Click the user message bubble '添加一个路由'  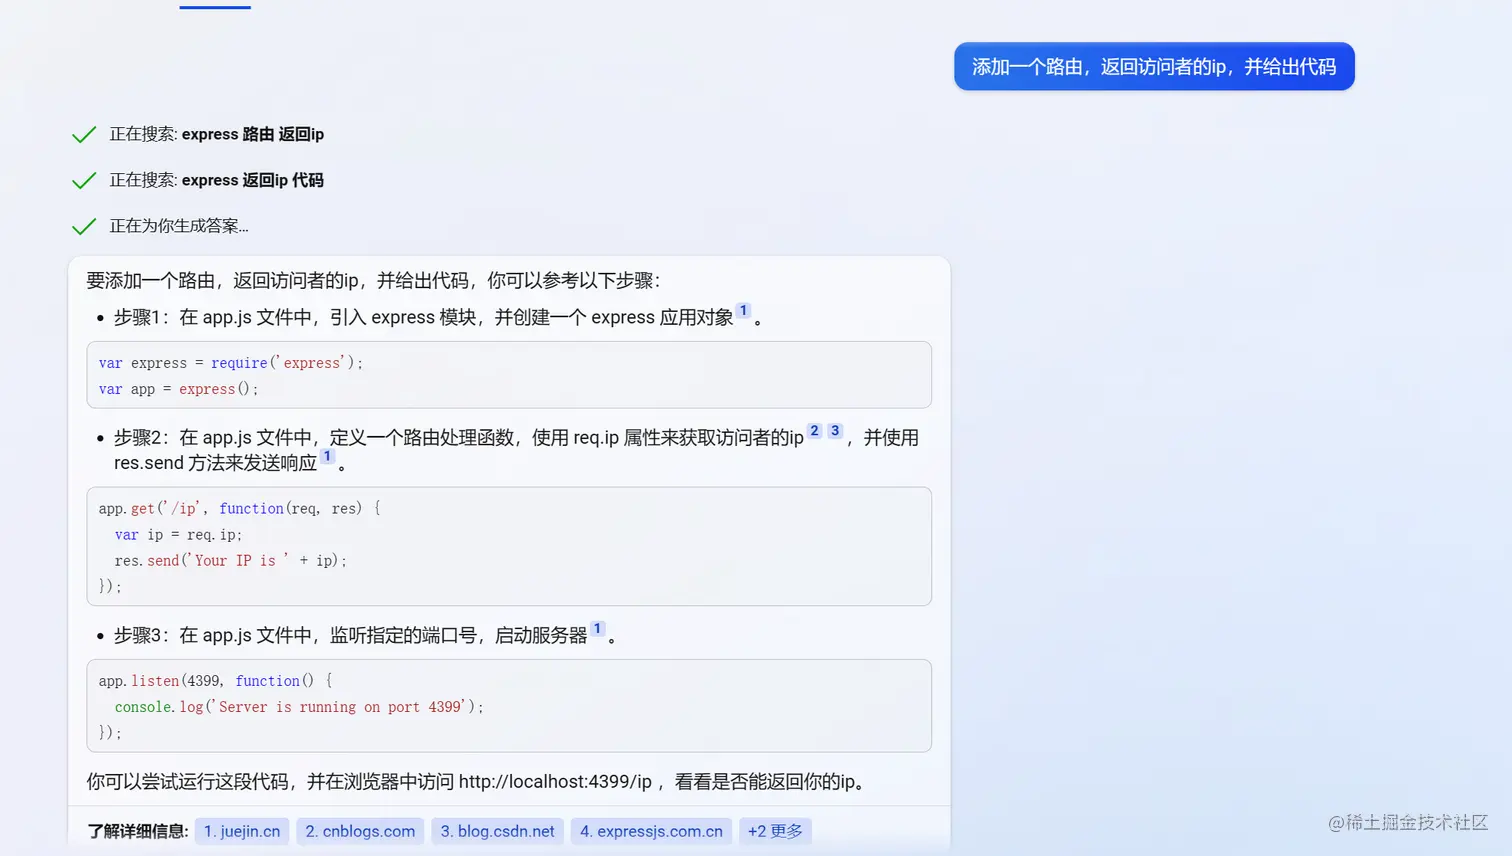coord(1154,66)
